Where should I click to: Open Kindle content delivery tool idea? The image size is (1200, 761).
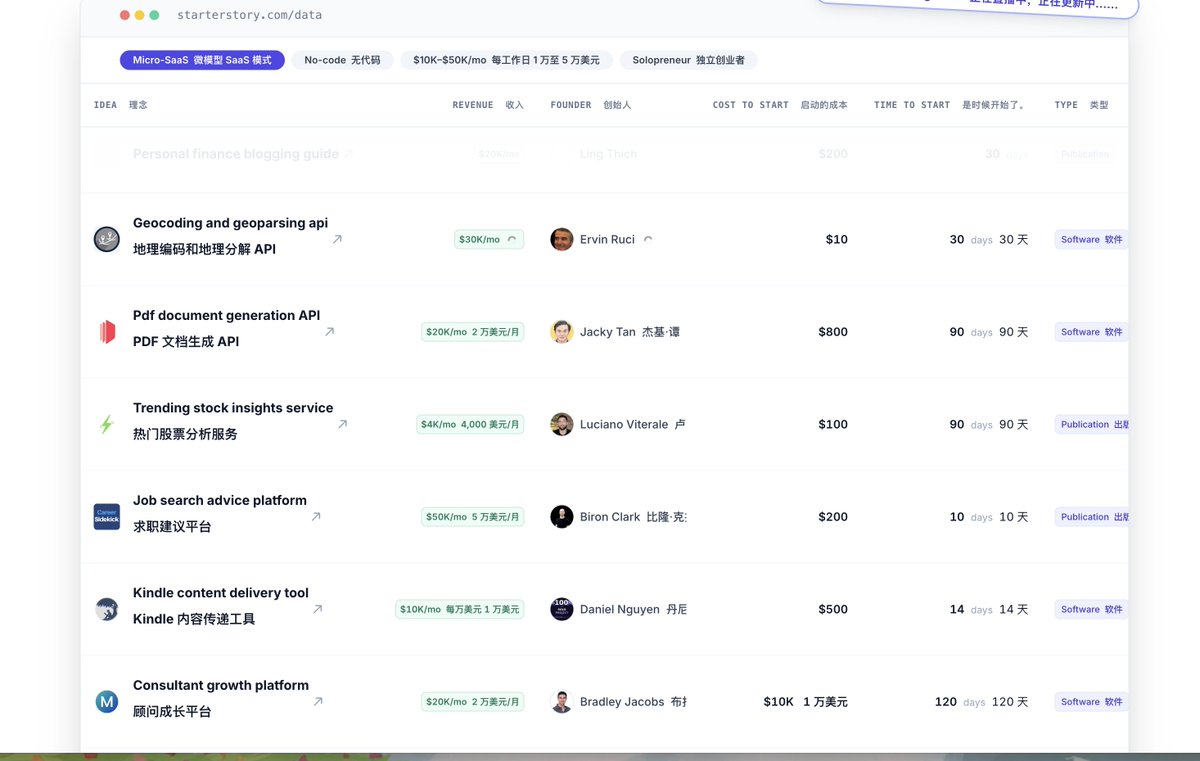click(x=221, y=606)
